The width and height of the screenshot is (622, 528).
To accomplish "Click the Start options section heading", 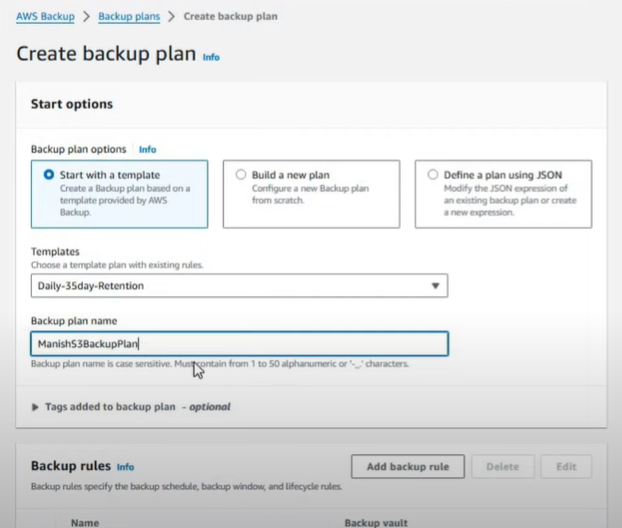I will tap(72, 104).
